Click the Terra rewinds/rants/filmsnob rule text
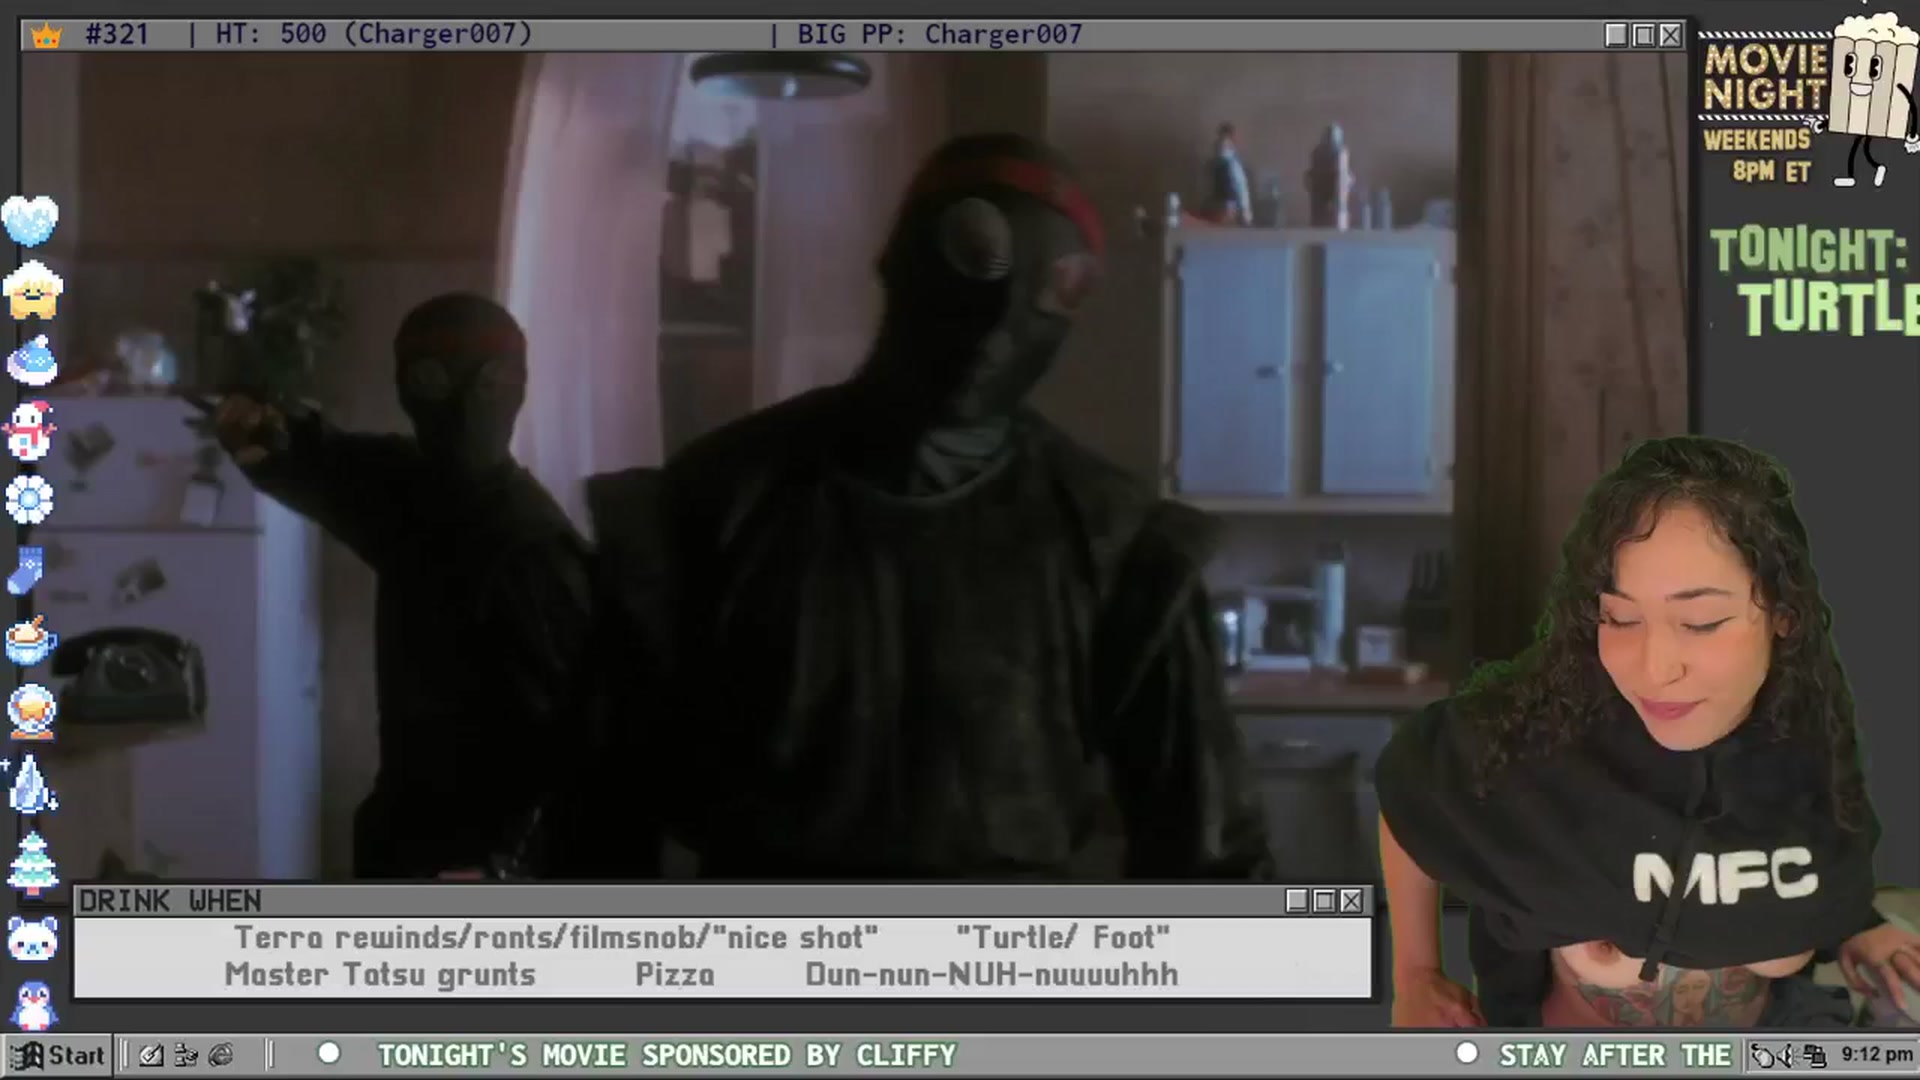The width and height of the screenshot is (1920, 1080). (x=556, y=938)
